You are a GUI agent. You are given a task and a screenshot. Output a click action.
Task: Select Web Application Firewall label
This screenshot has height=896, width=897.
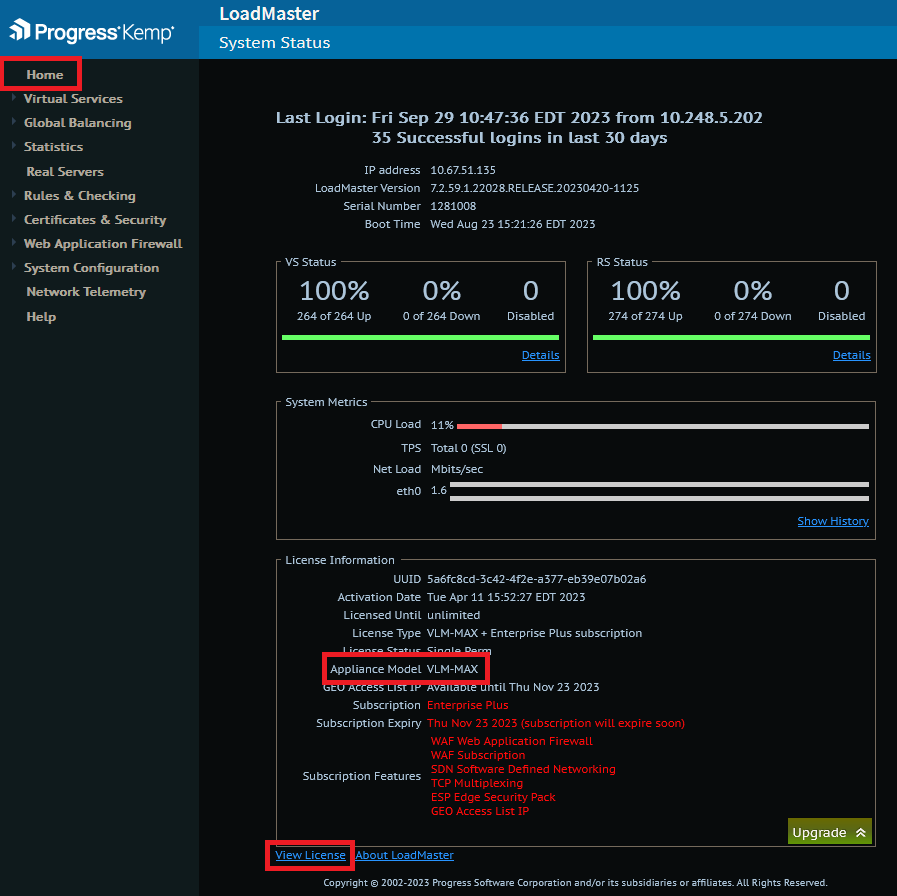pos(103,244)
